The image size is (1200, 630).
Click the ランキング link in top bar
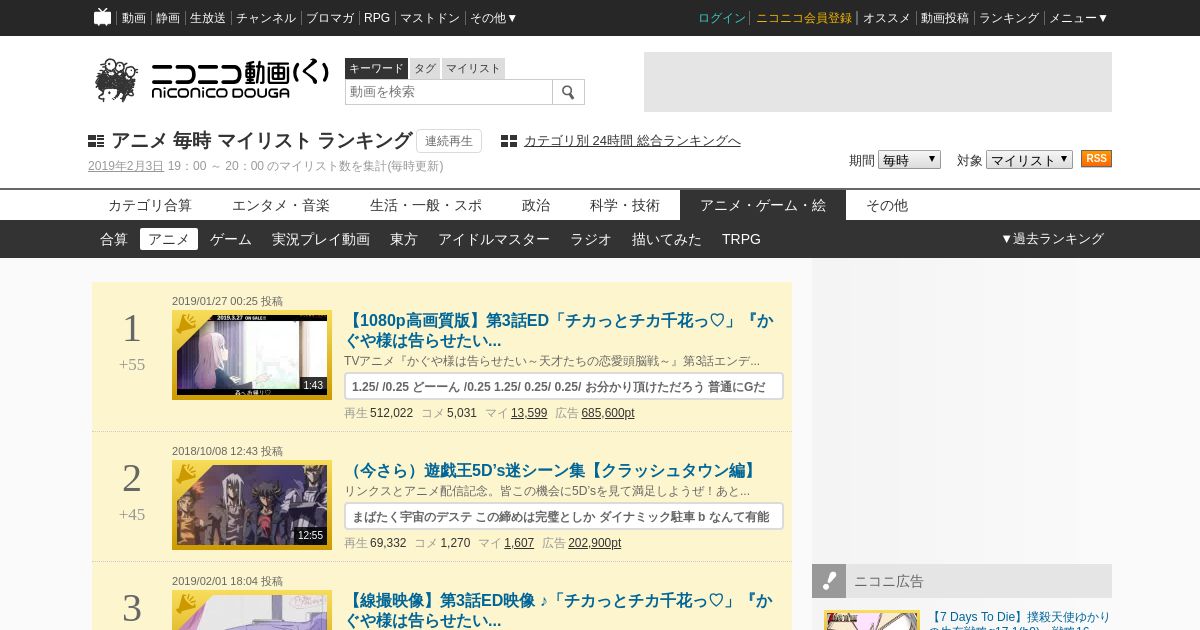[1009, 18]
